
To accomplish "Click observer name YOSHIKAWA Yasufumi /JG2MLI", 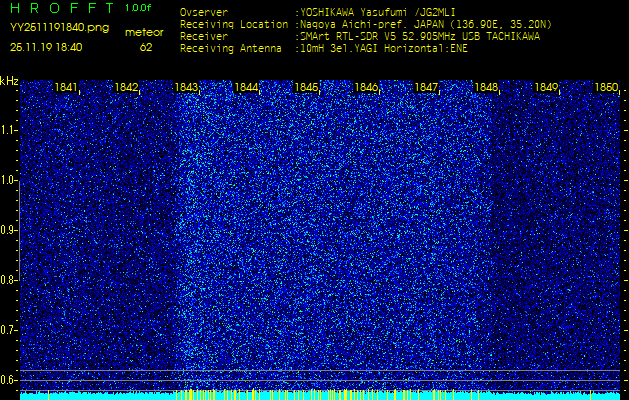I will [x=378, y=13].
